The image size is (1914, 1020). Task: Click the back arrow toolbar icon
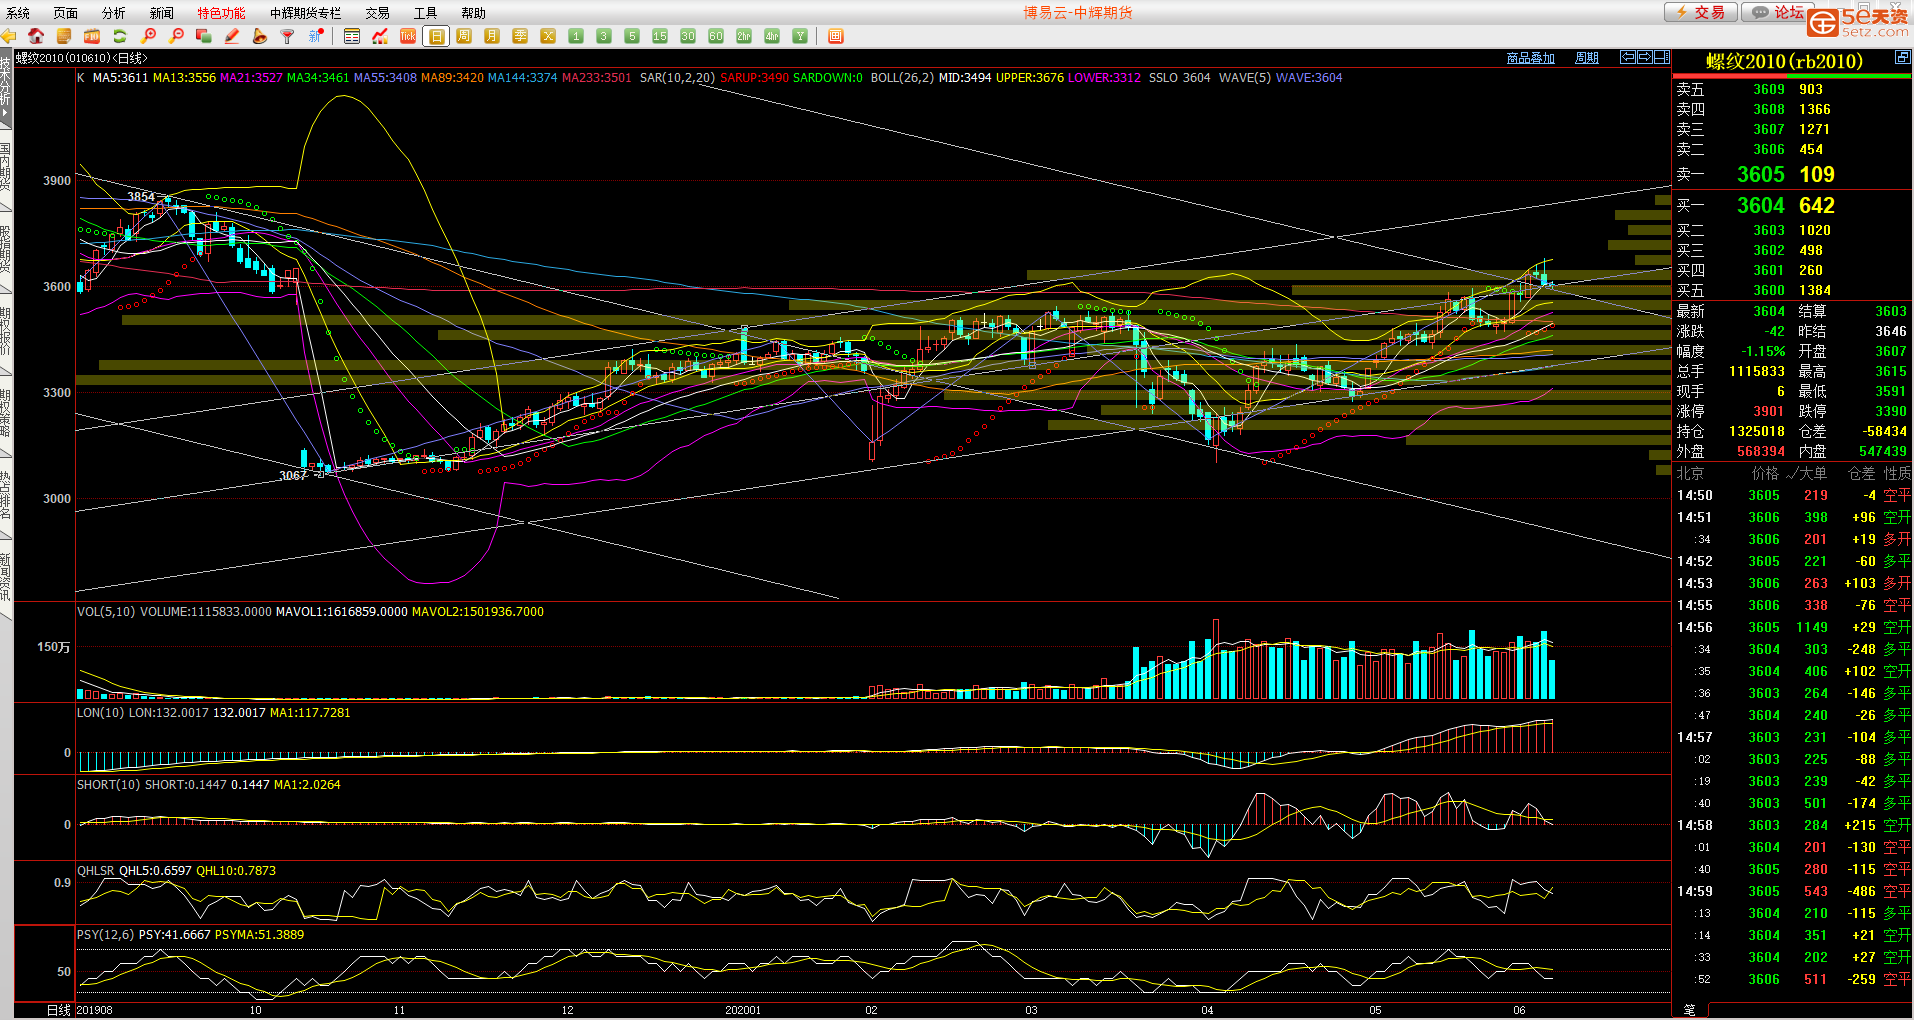tap(9, 36)
